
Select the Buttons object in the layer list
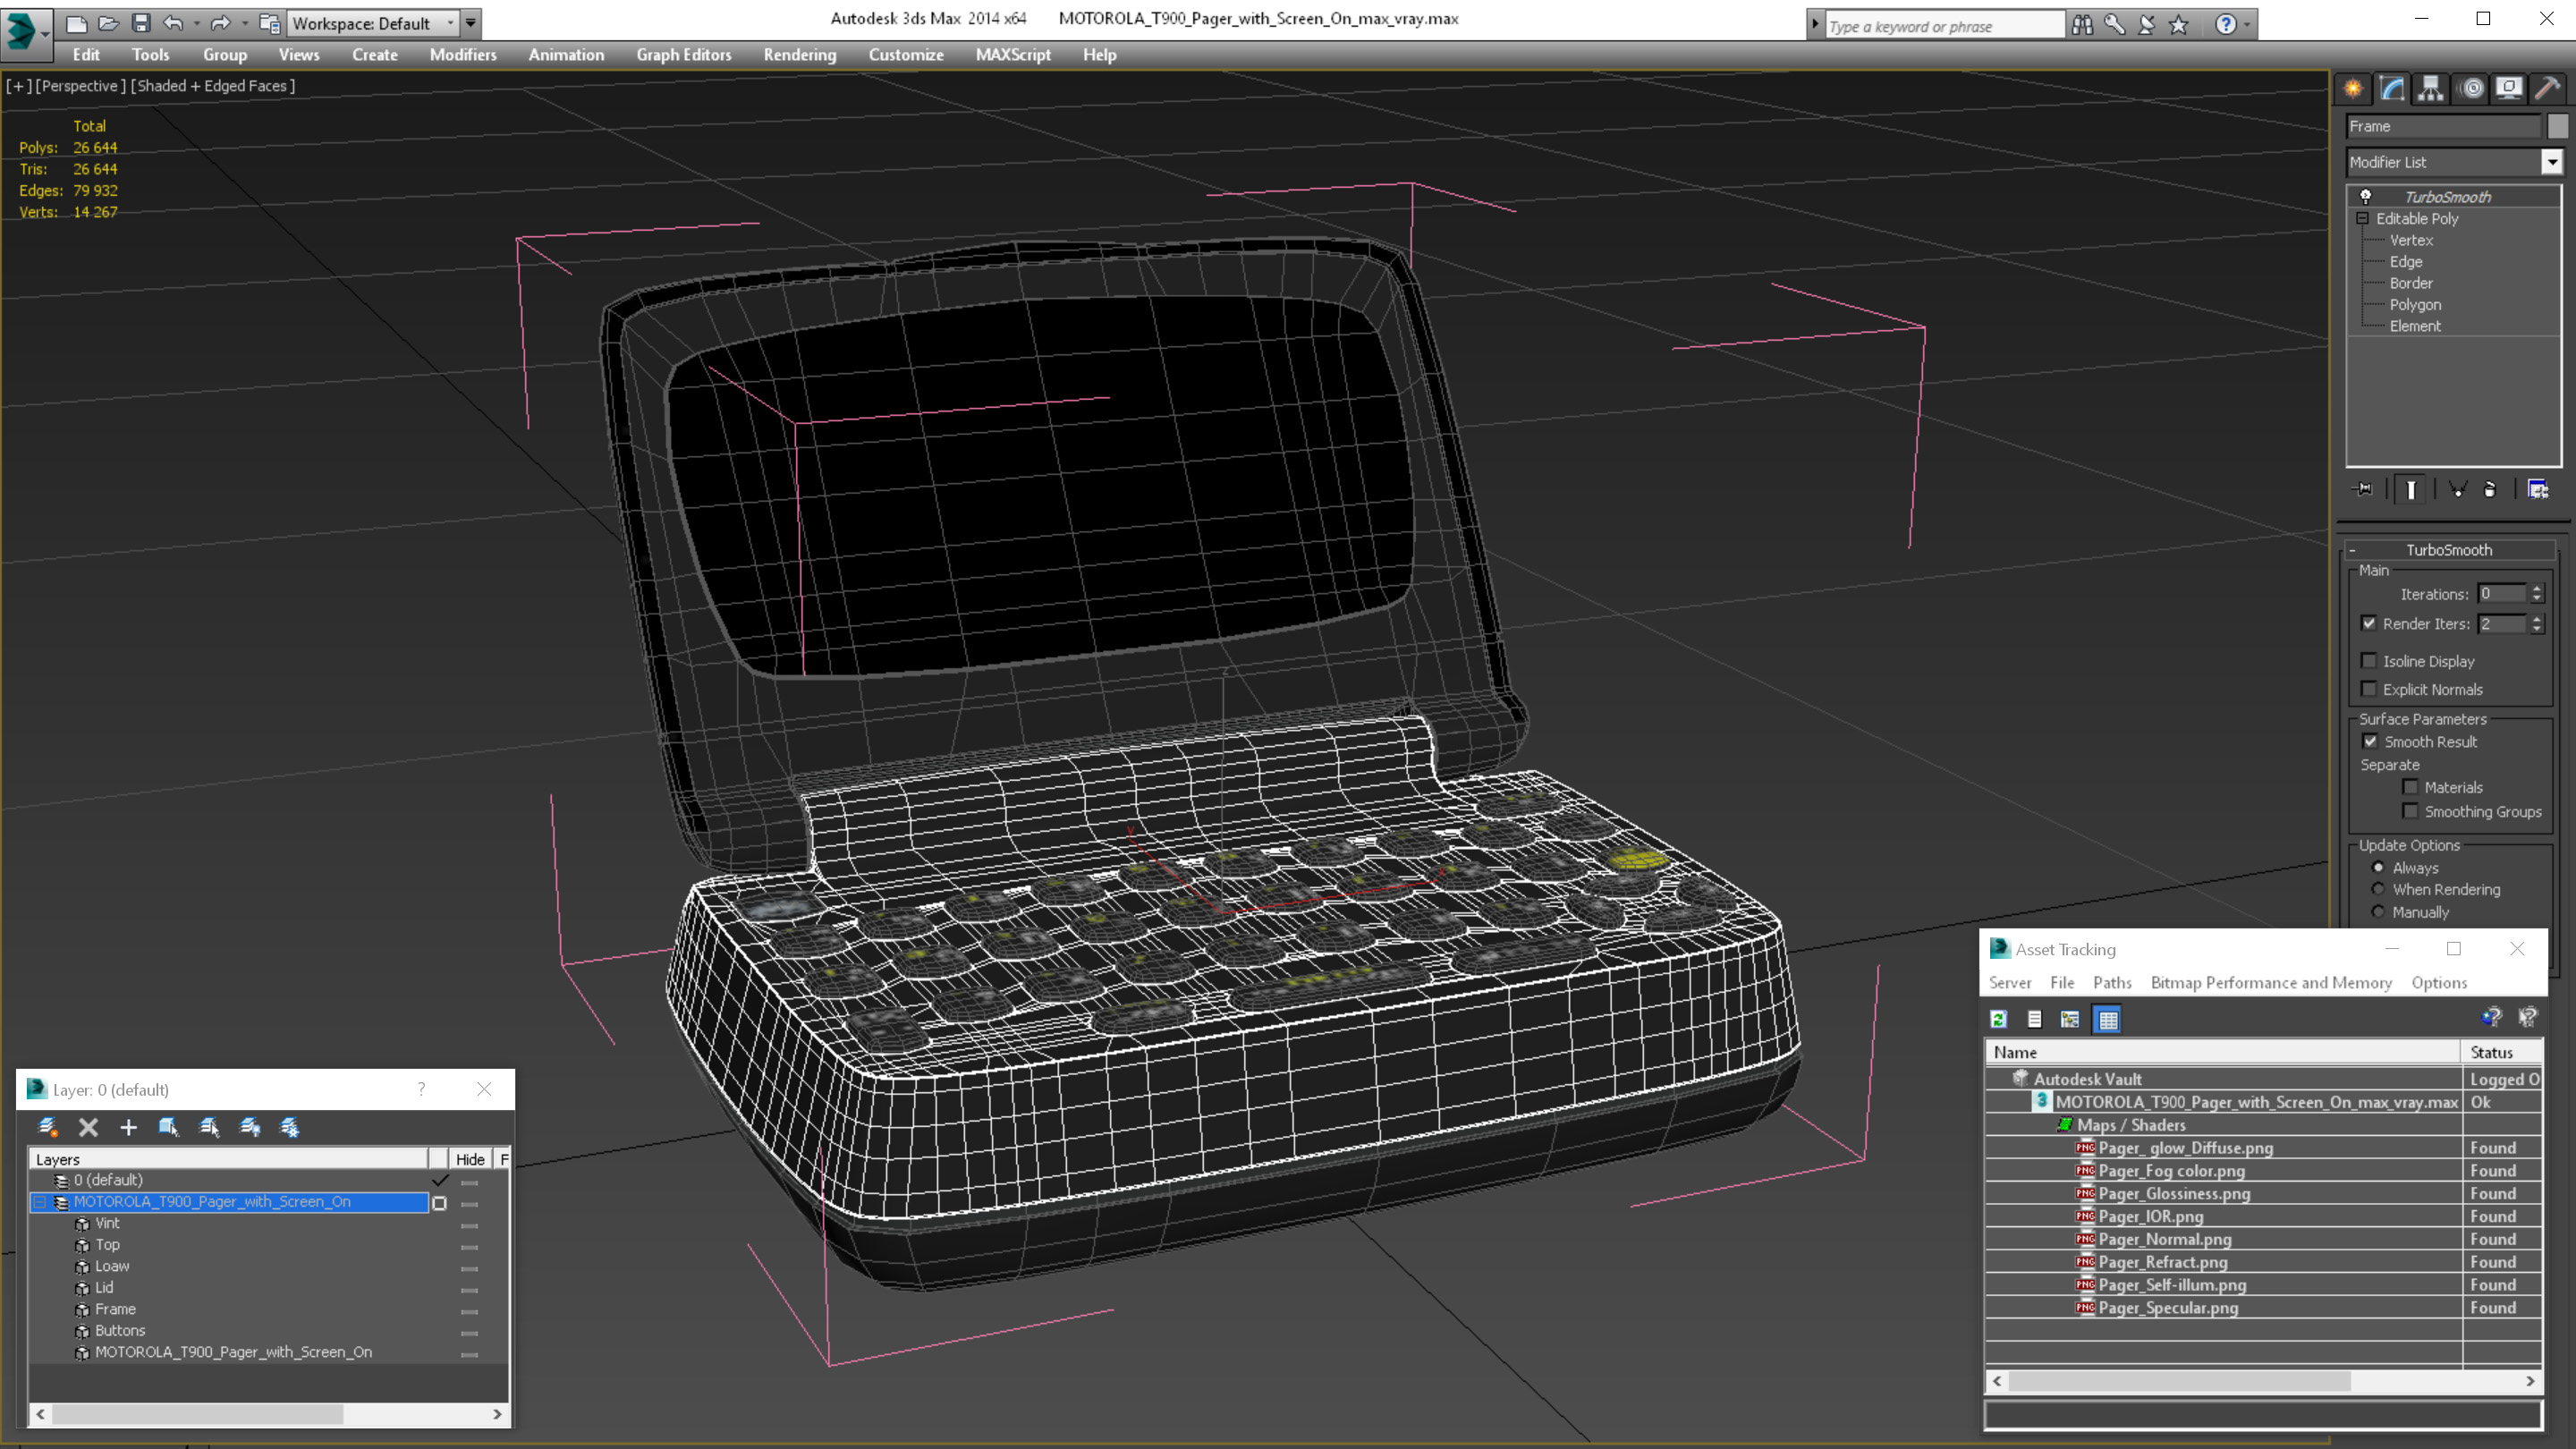pos(120,1330)
